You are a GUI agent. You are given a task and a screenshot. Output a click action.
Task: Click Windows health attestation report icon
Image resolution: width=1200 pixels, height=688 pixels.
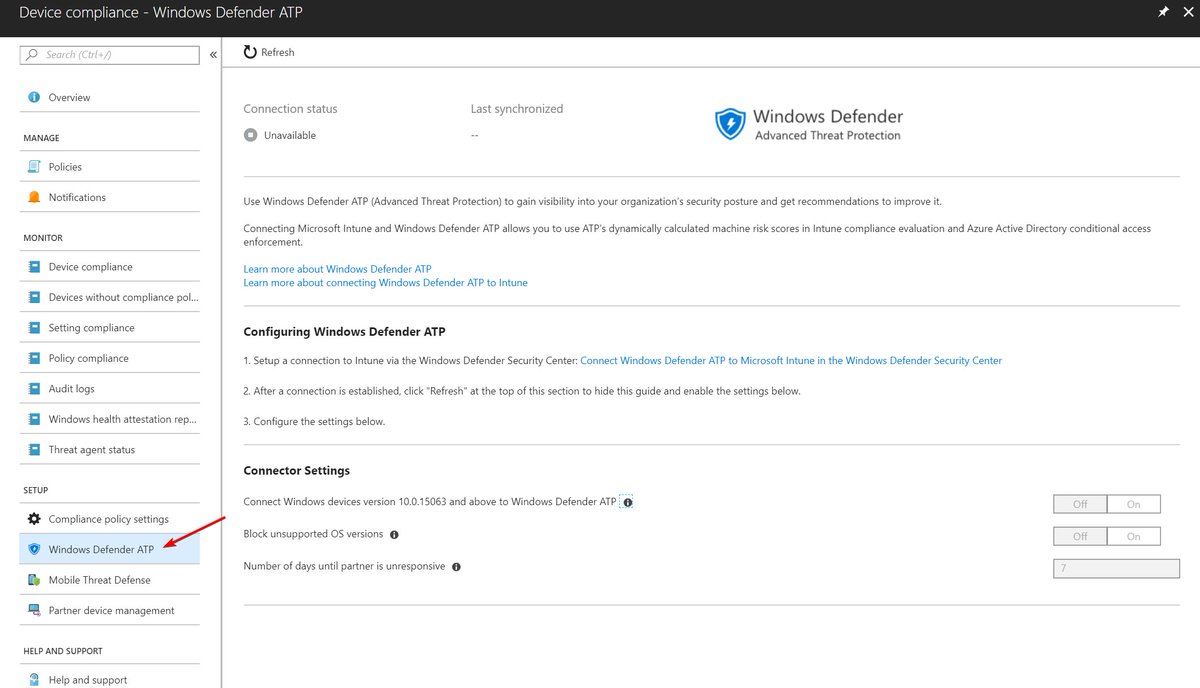[34, 419]
